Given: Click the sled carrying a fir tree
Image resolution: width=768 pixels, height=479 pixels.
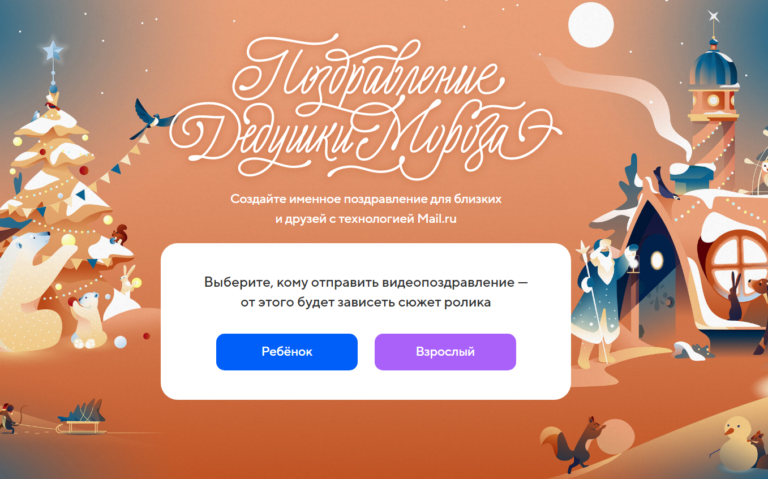Looking at the screenshot, I should point(81,417).
